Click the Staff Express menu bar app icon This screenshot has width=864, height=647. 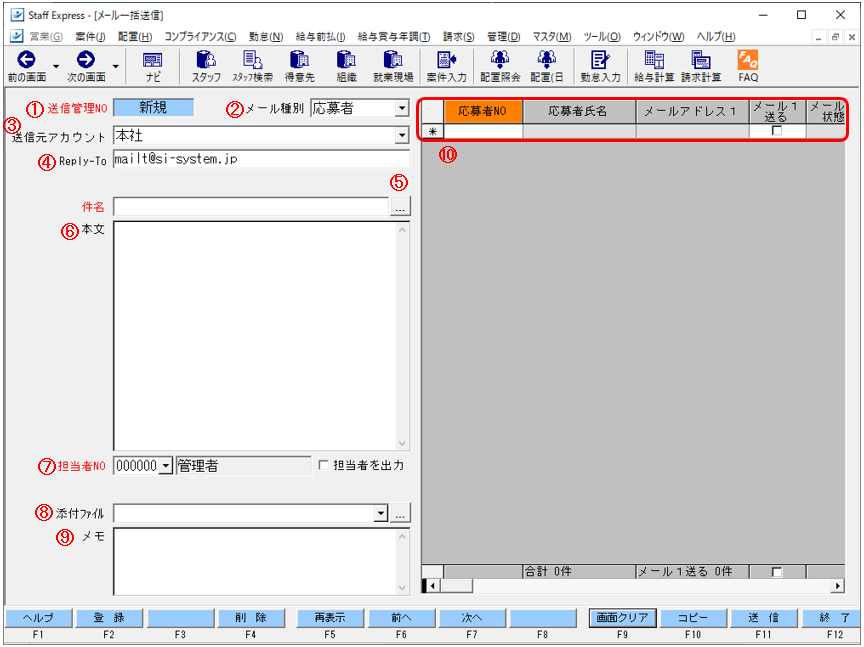(x=17, y=36)
